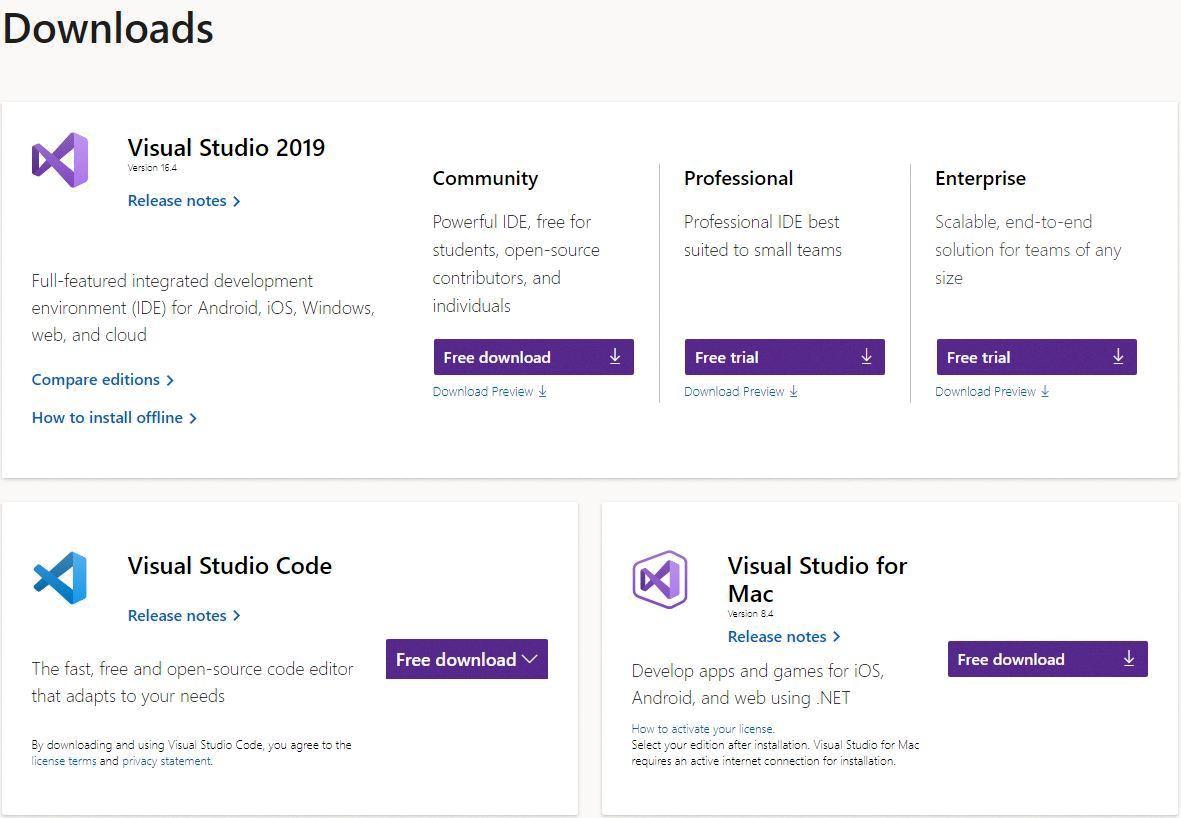Screen dimensions: 1181x818
Task: Click the Visual Studio Code logo icon
Action: 59,577
